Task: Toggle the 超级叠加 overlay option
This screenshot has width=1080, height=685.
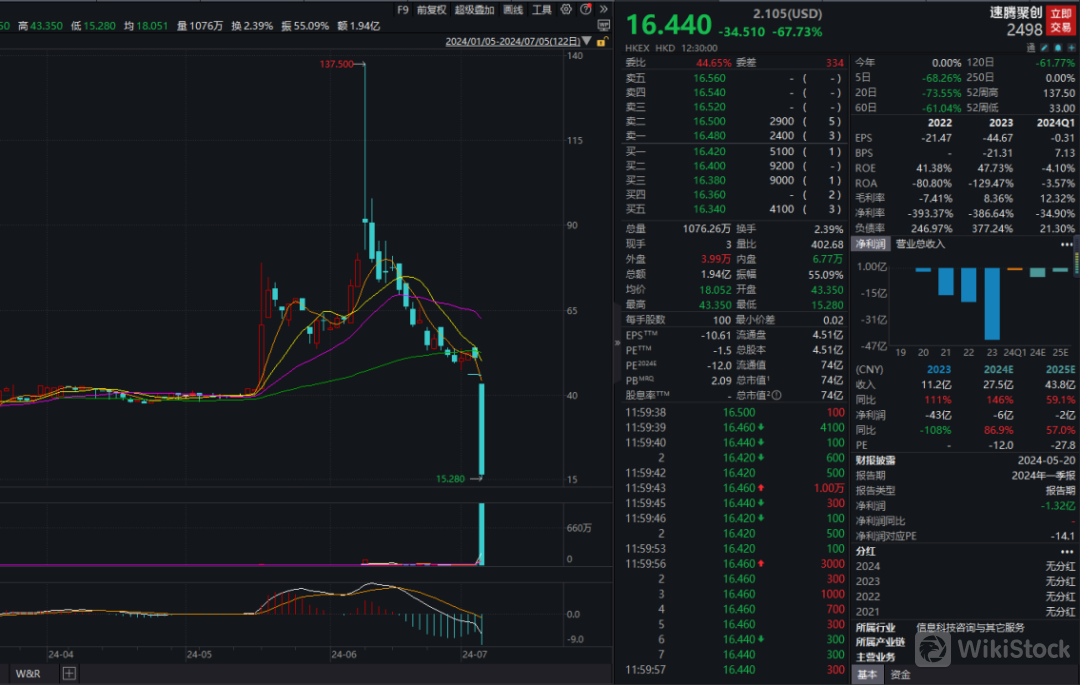Action: point(474,9)
